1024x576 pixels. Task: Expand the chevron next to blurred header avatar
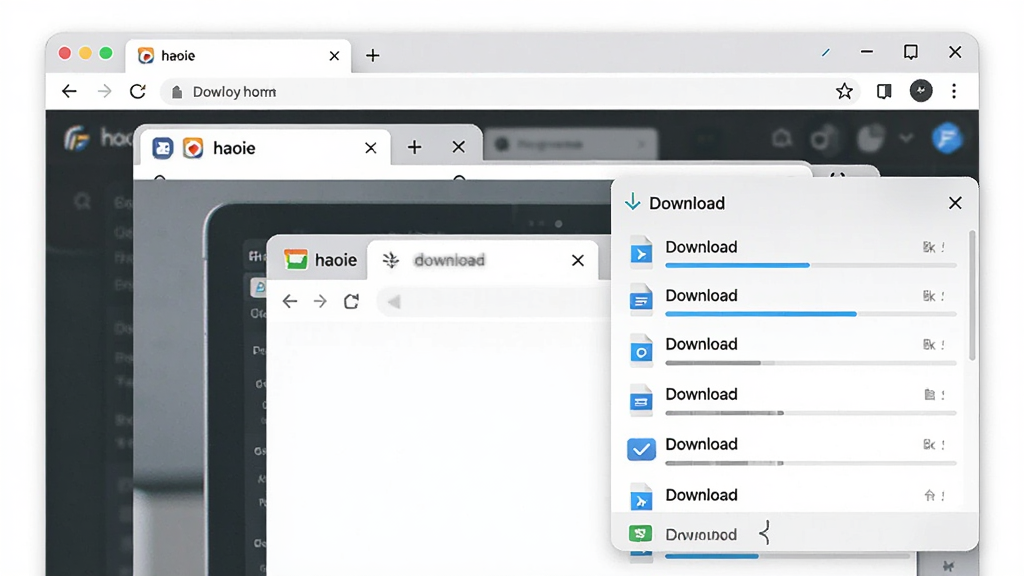[x=906, y=138]
